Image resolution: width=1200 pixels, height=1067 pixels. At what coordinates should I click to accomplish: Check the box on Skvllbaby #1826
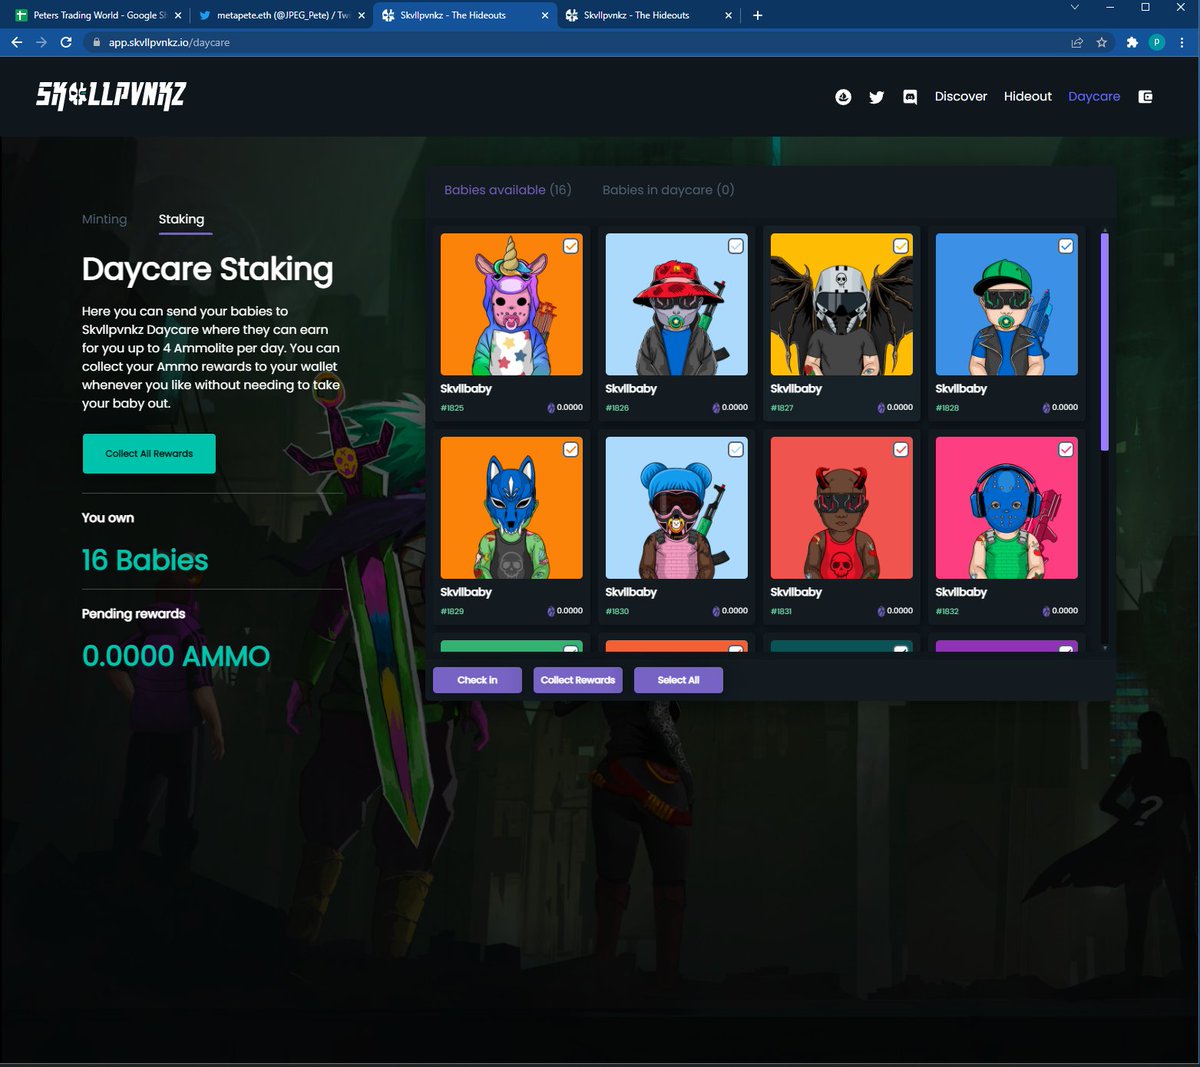(x=736, y=246)
